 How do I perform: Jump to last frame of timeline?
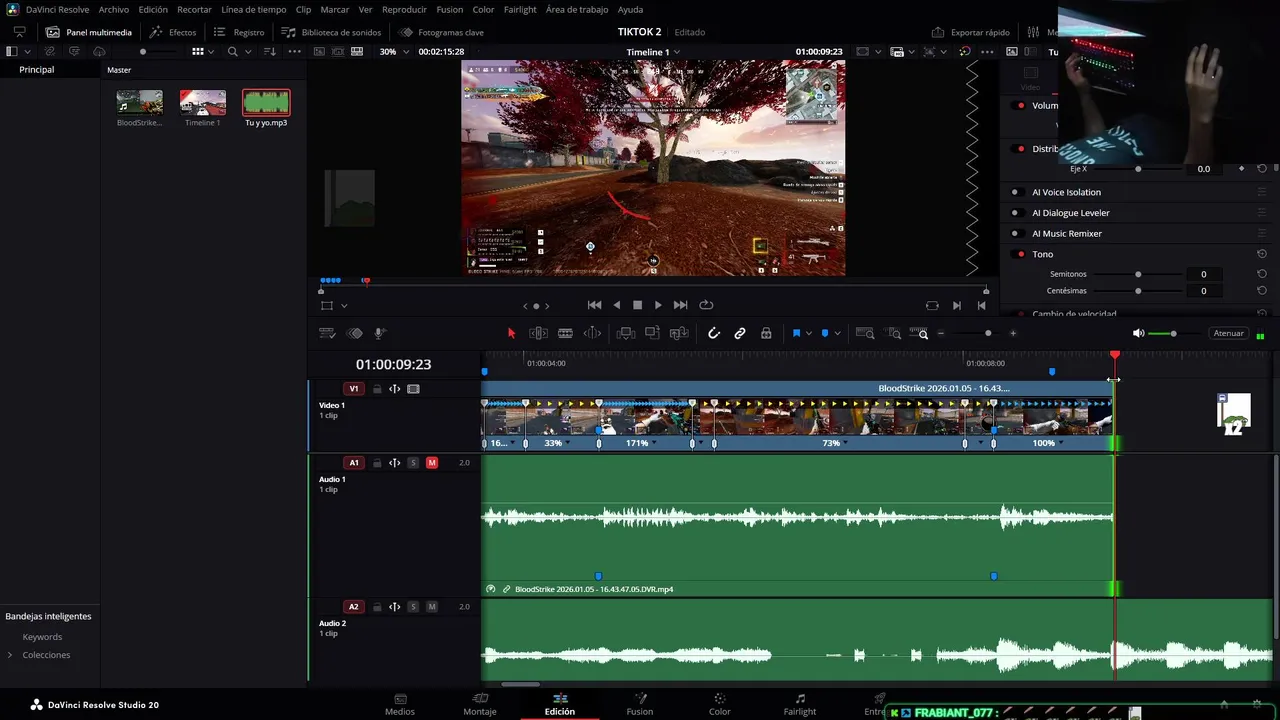tap(680, 305)
